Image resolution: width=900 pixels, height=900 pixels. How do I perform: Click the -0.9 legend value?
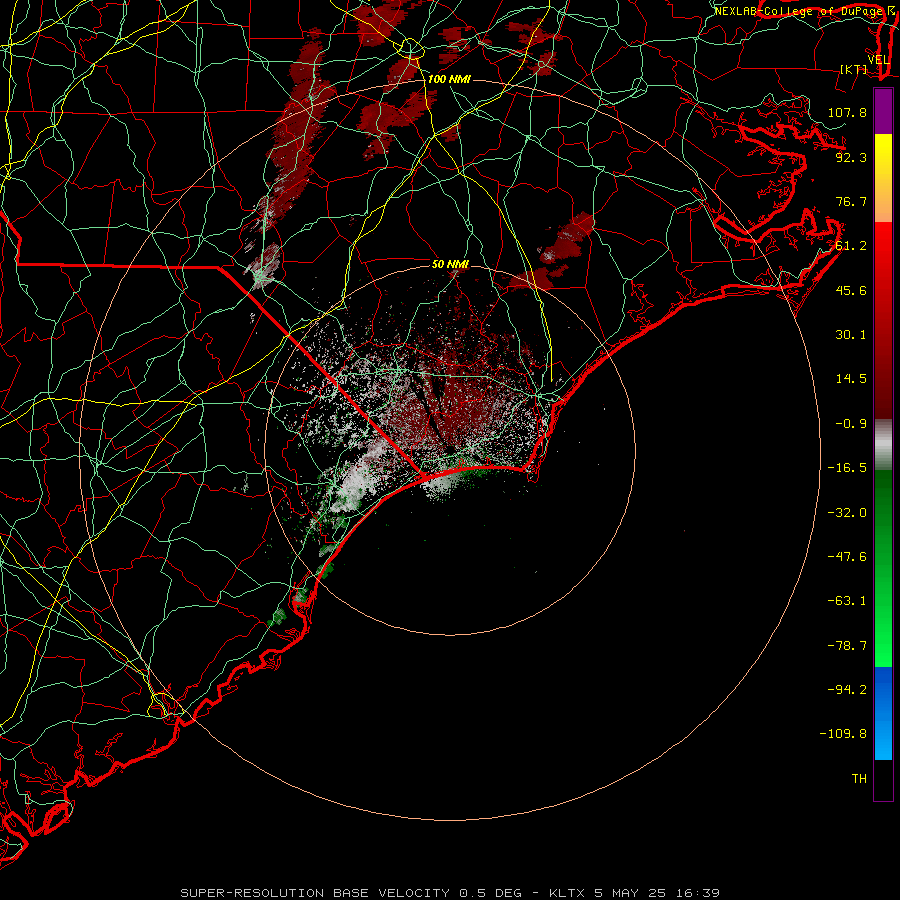pyautogui.click(x=851, y=424)
